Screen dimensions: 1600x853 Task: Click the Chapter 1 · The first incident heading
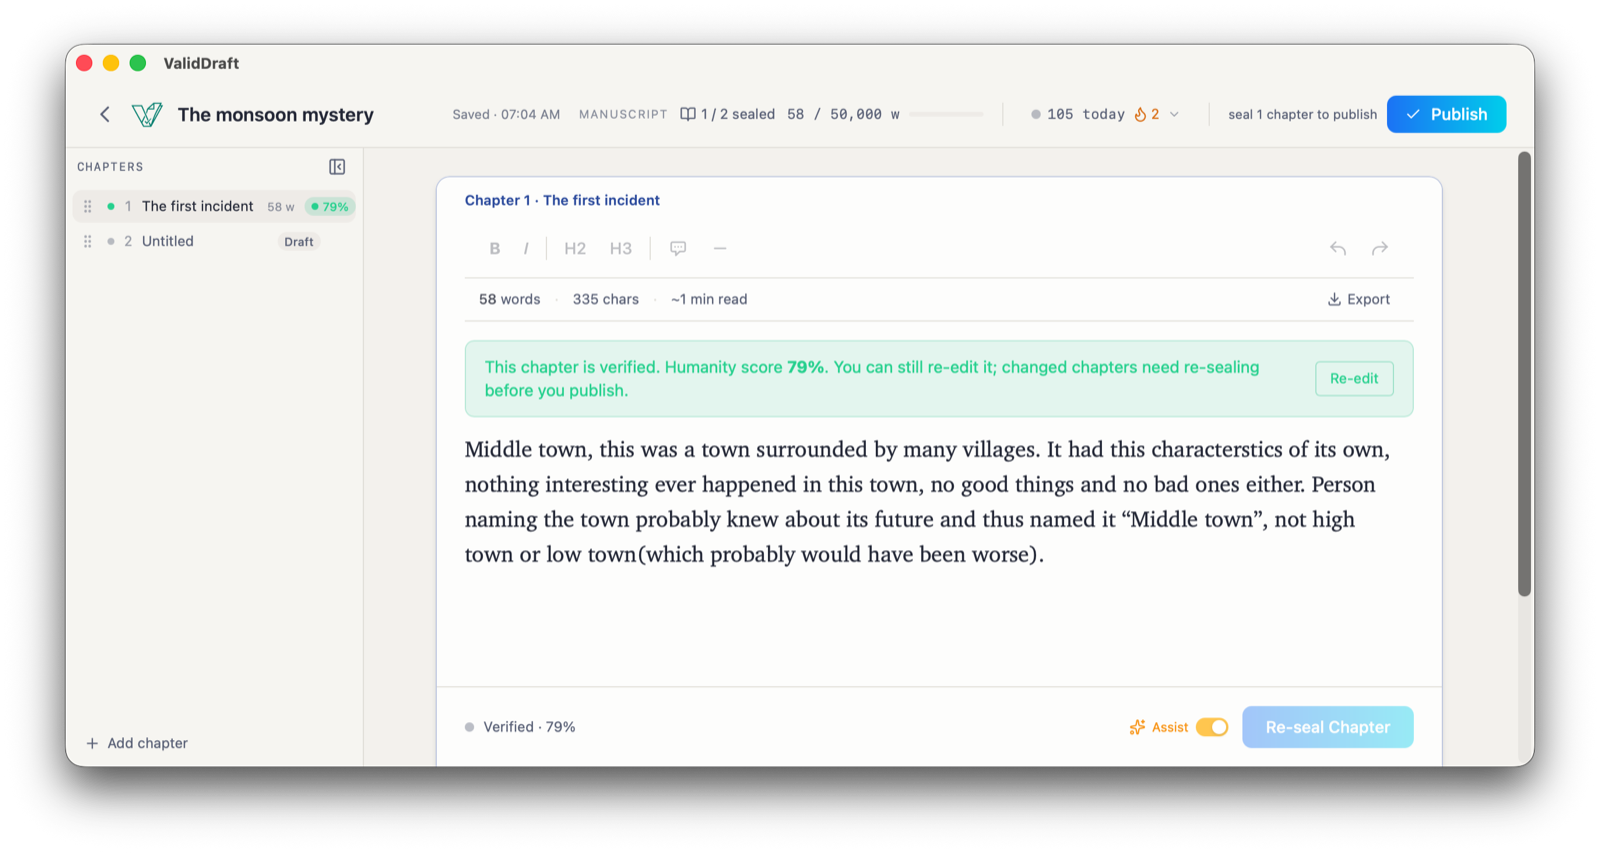pyautogui.click(x=562, y=200)
